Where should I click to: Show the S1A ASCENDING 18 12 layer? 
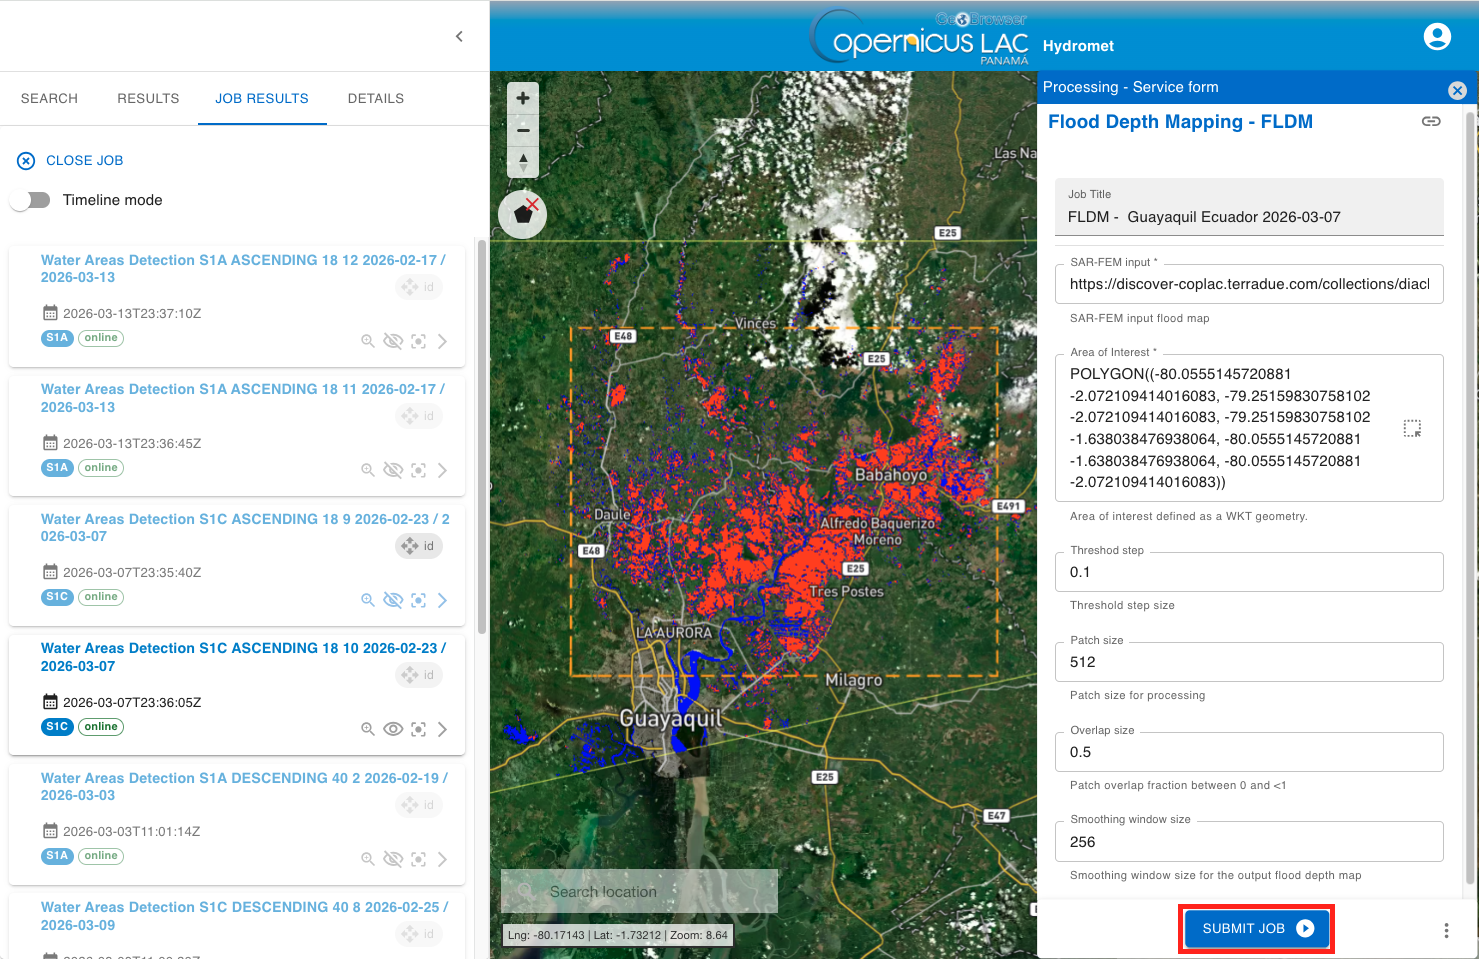tap(393, 341)
